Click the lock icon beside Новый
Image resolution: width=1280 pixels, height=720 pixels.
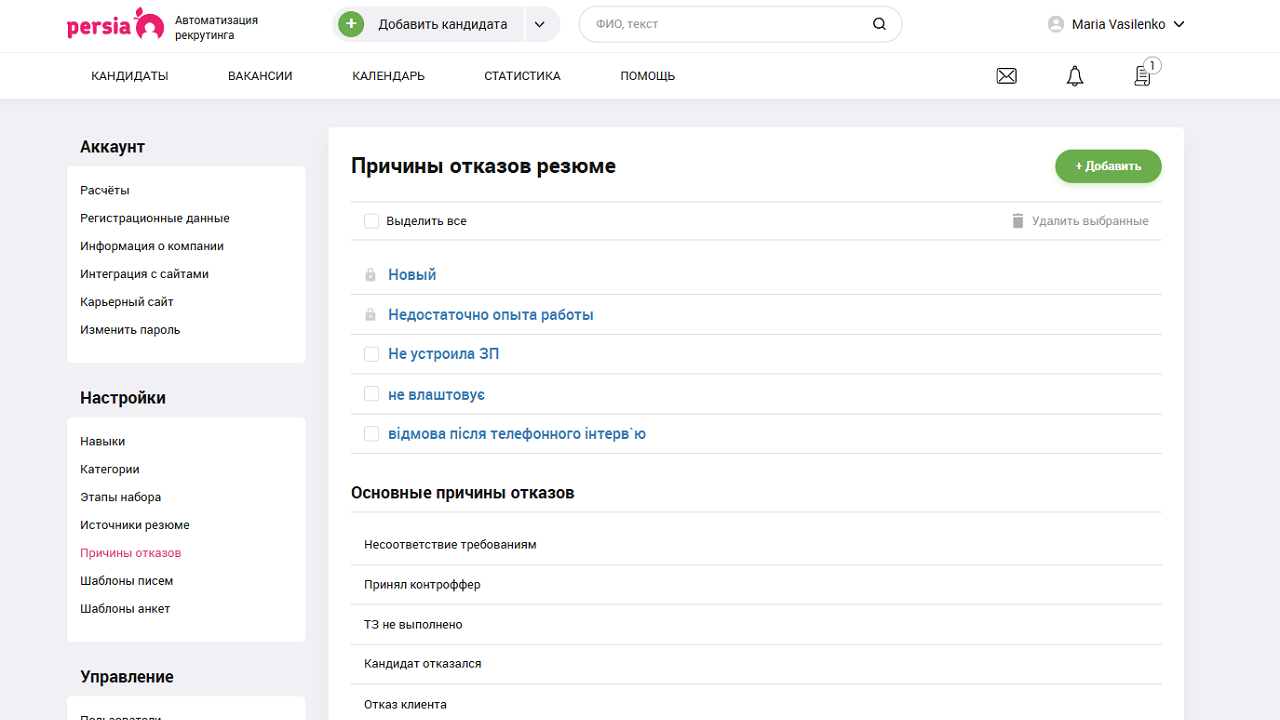coord(371,273)
